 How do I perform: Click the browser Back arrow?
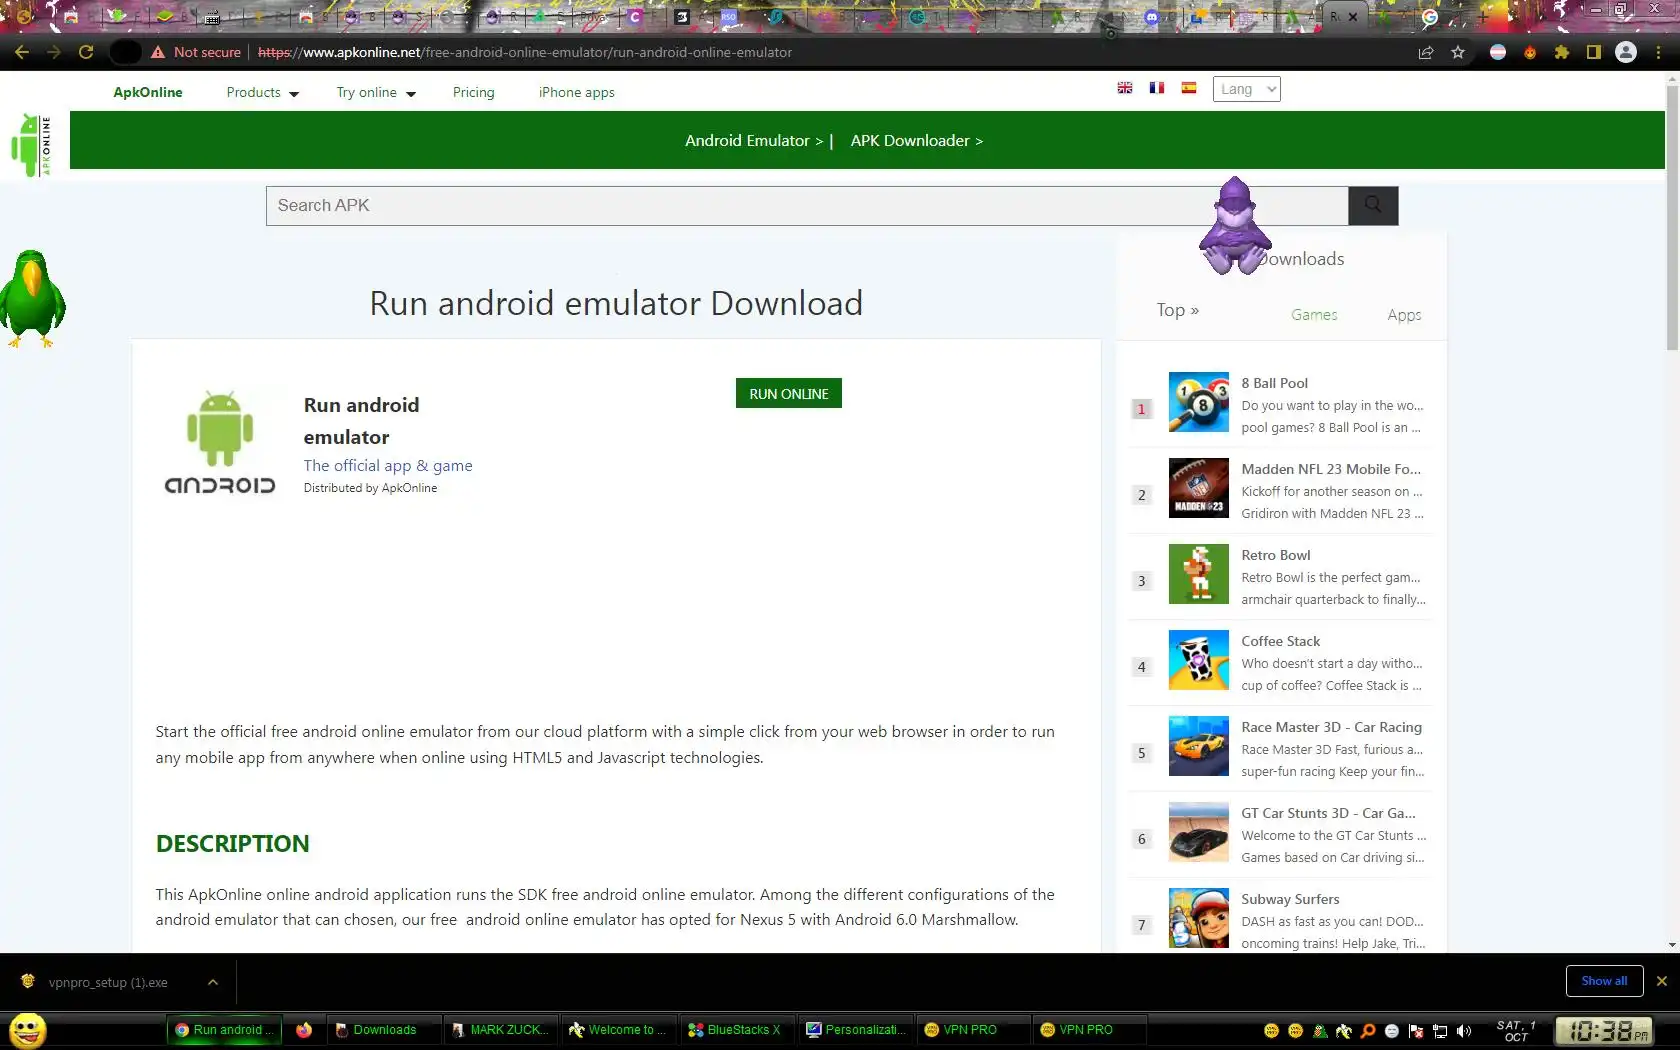(x=22, y=52)
